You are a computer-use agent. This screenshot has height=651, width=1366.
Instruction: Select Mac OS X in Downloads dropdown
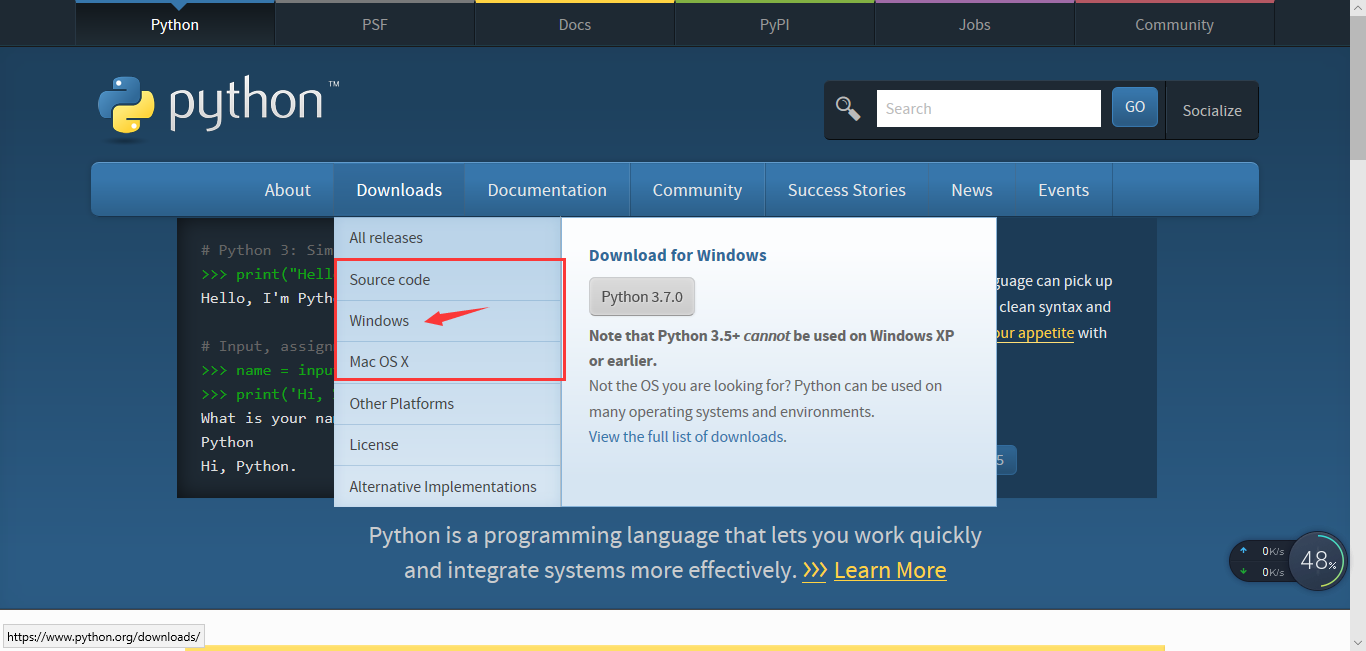(x=447, y=362)
